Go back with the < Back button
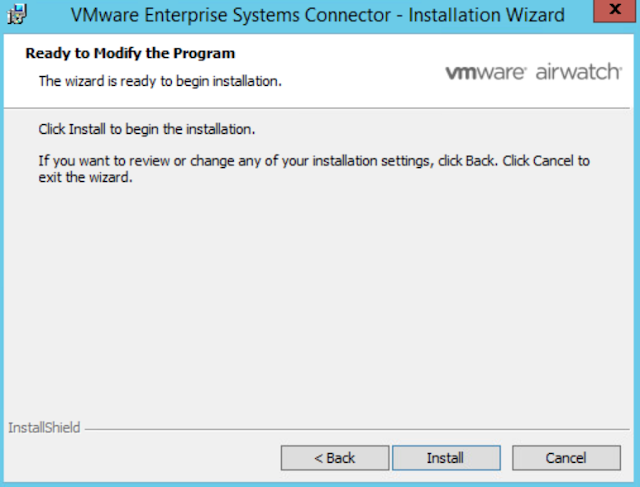This screenshot has width=640, height=487. (x=335, y=458)
